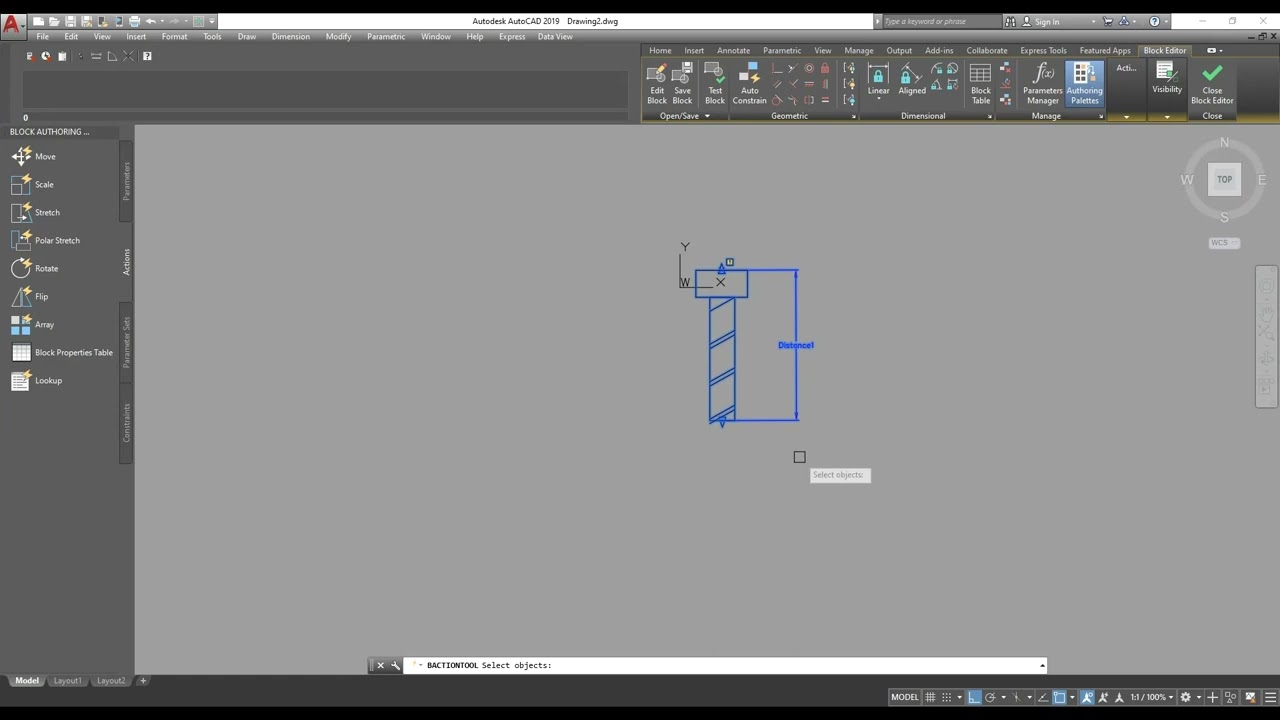Close the command line with the X icon

click(380, 665)
